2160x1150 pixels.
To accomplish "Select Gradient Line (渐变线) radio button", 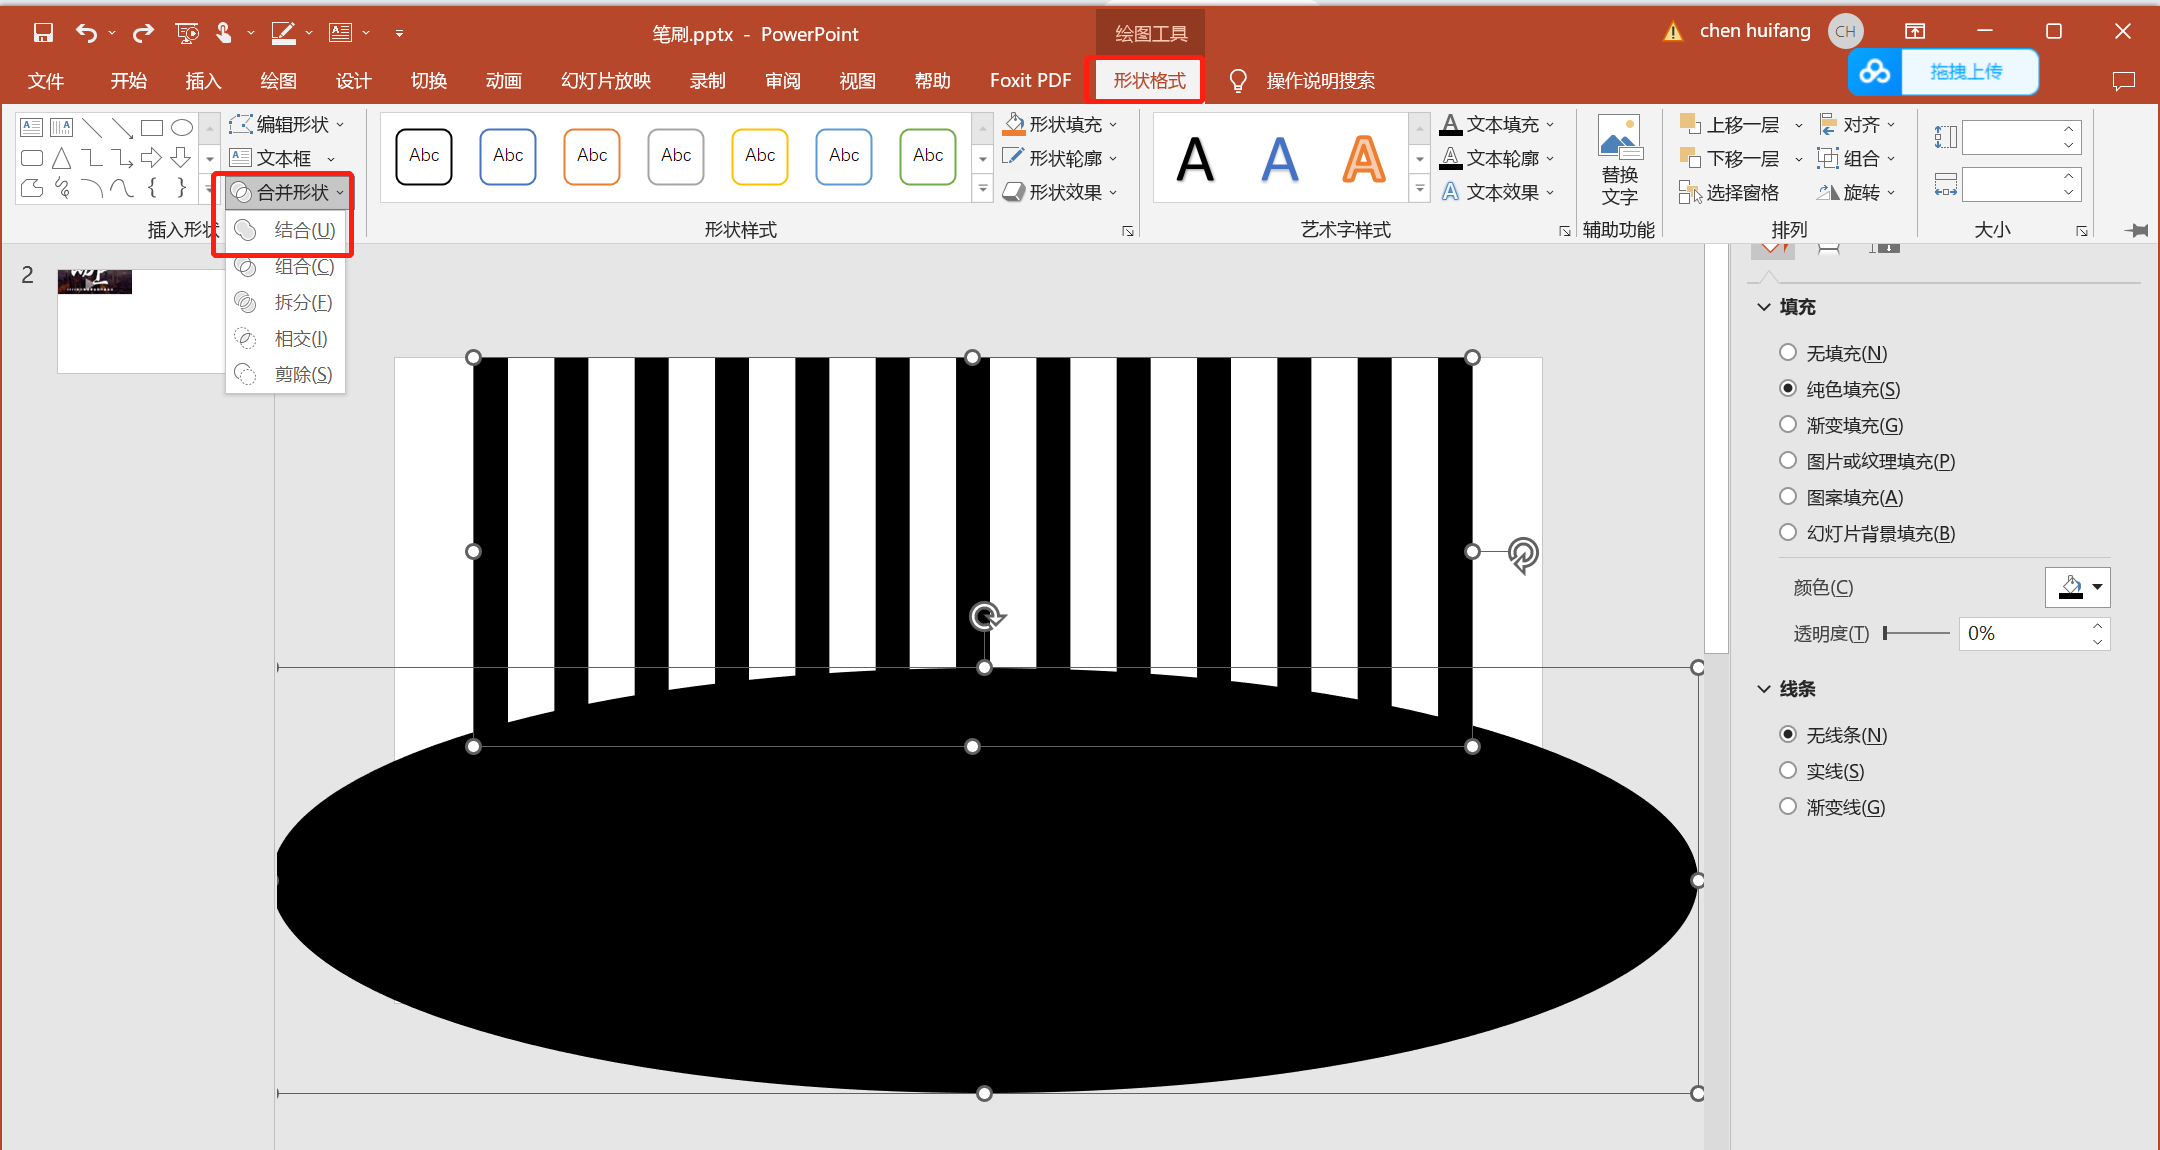I will pos(1788,806).
